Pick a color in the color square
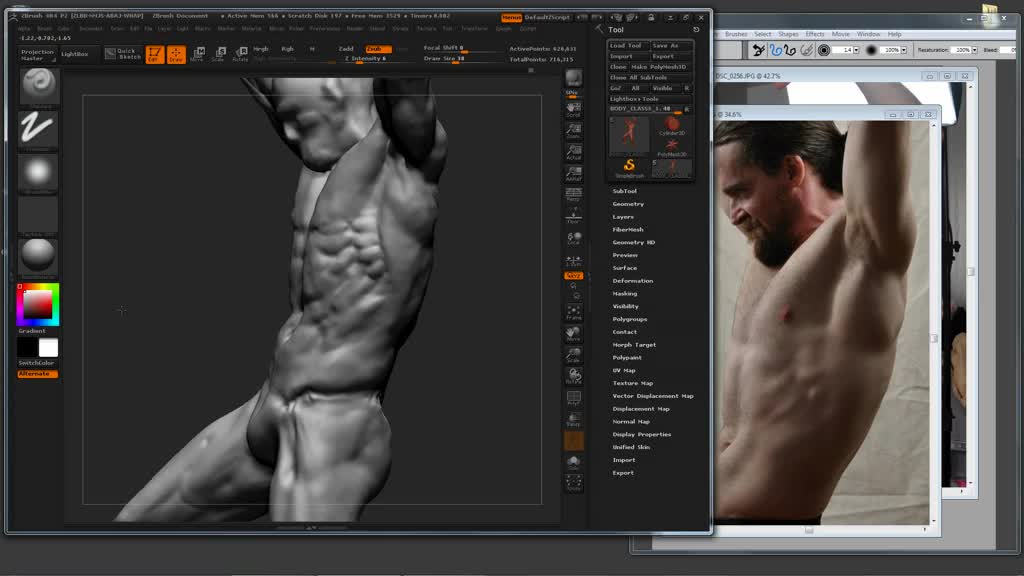The height and width of the screenshot is (576, 1024). pos(38,304)
